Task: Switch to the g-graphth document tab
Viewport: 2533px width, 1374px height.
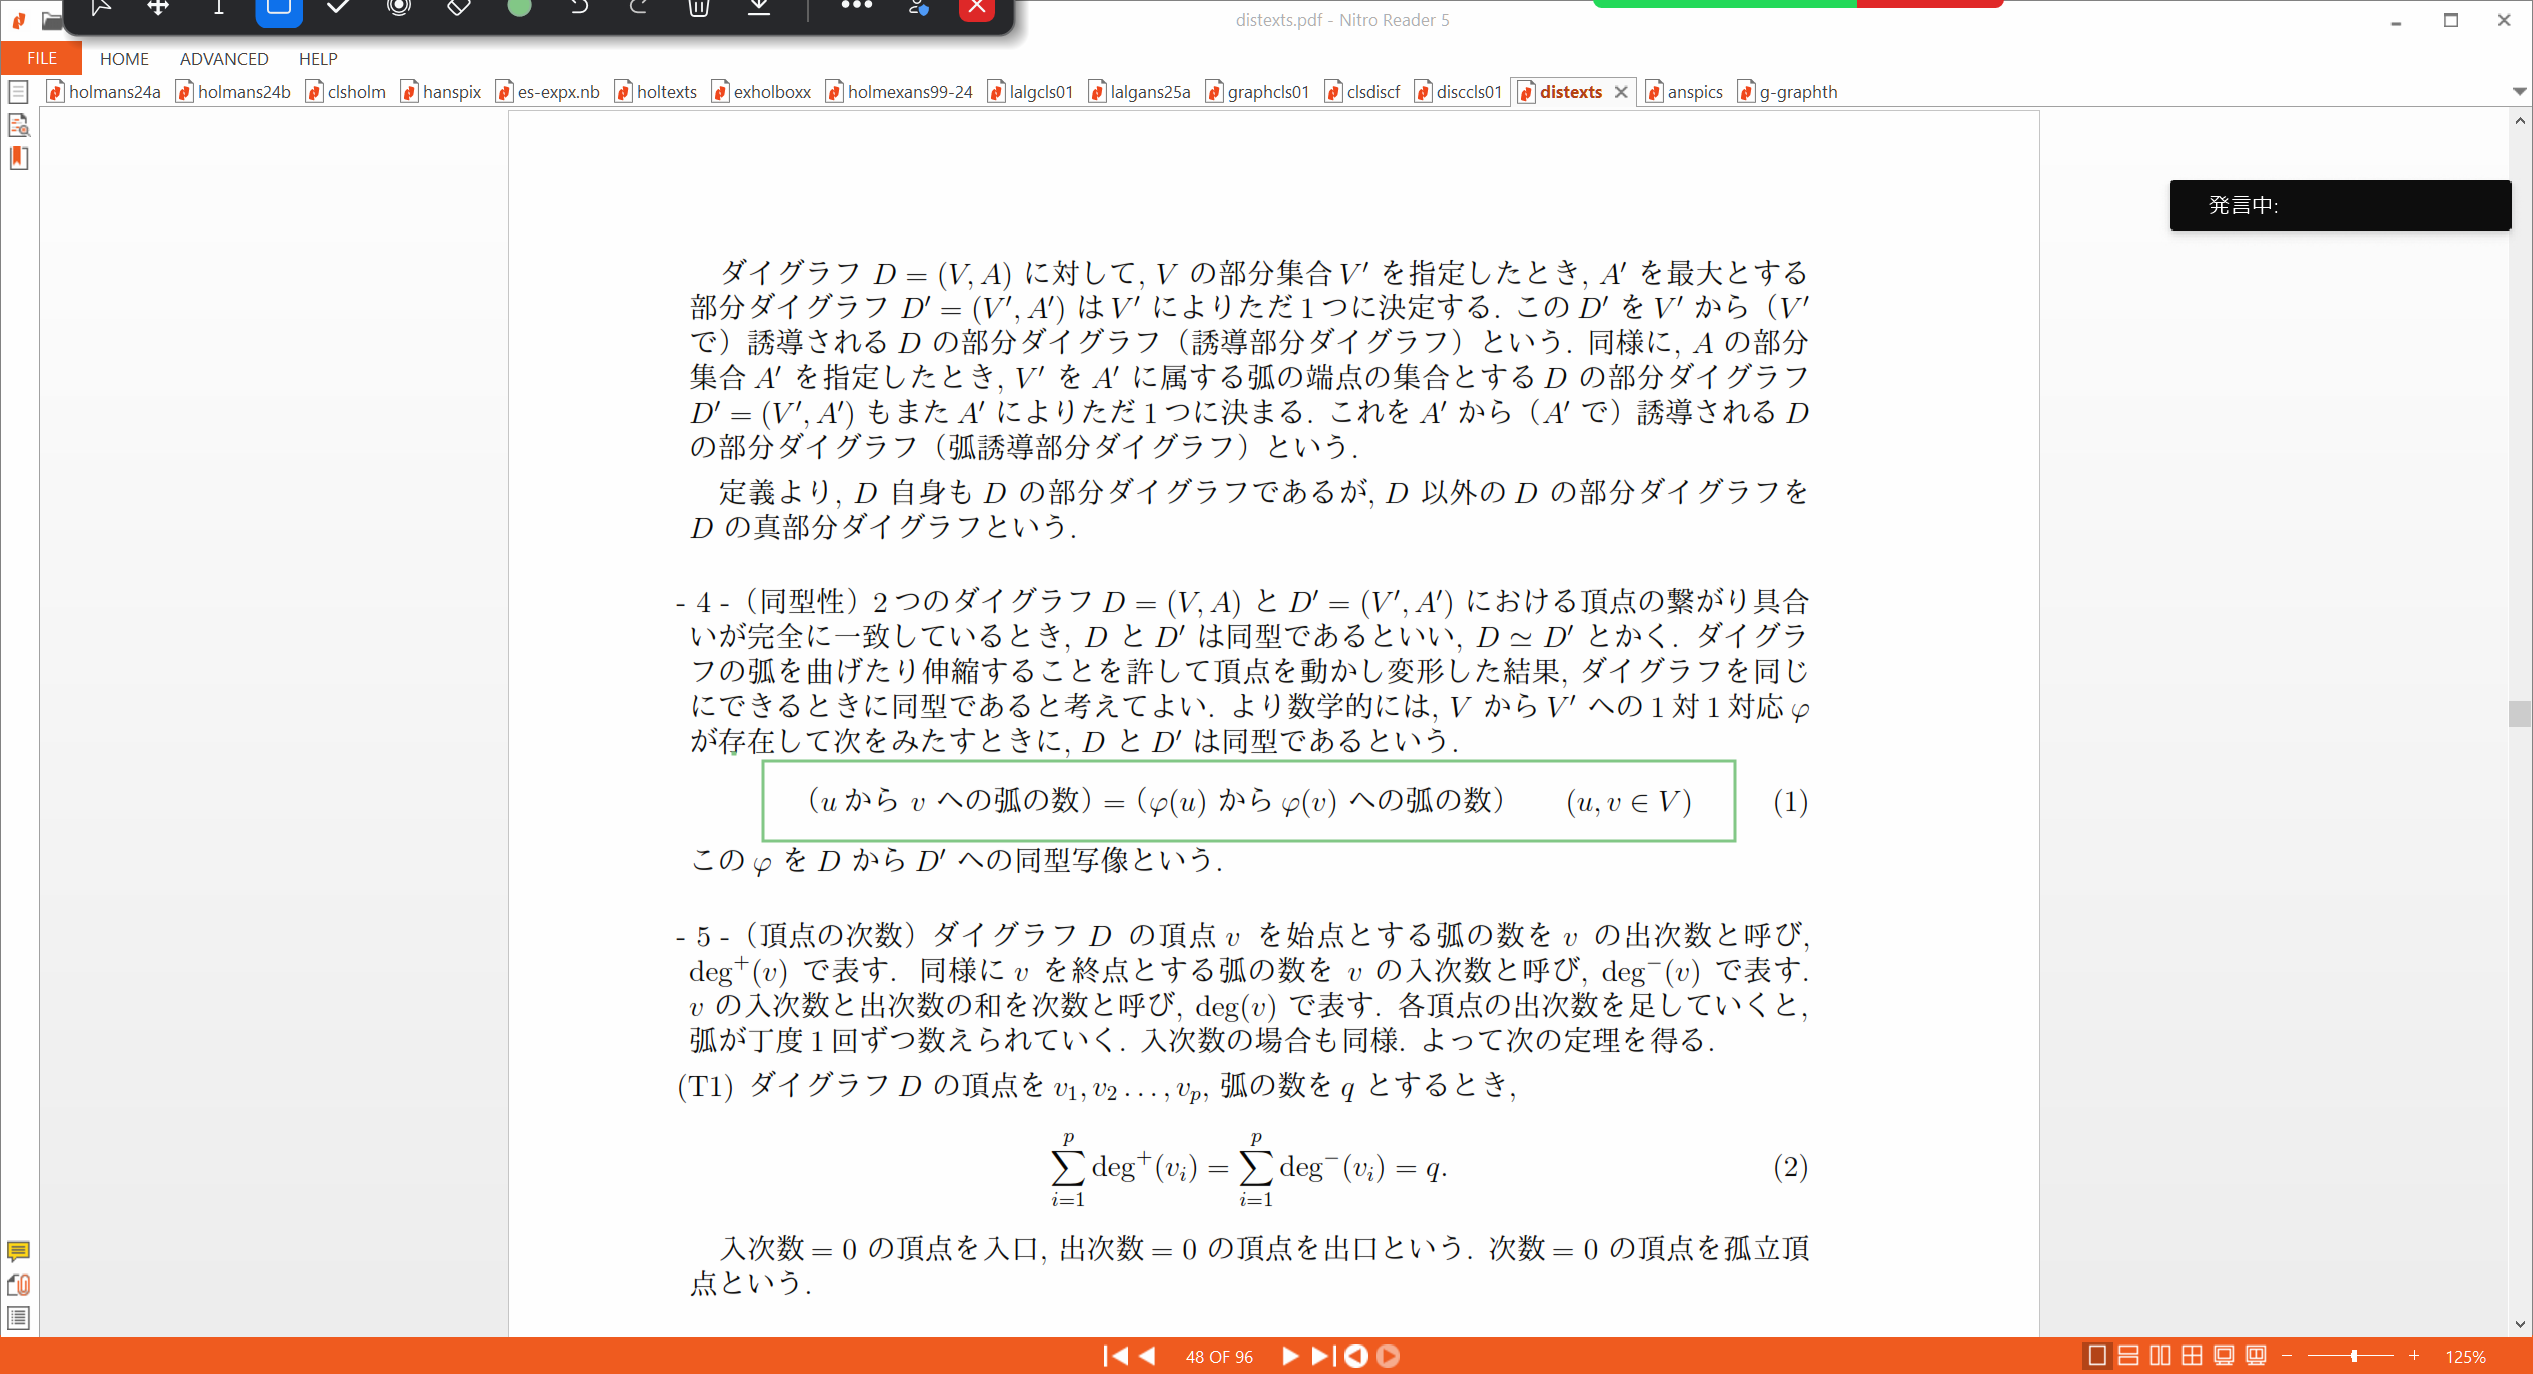Action: coord(1787,92)
